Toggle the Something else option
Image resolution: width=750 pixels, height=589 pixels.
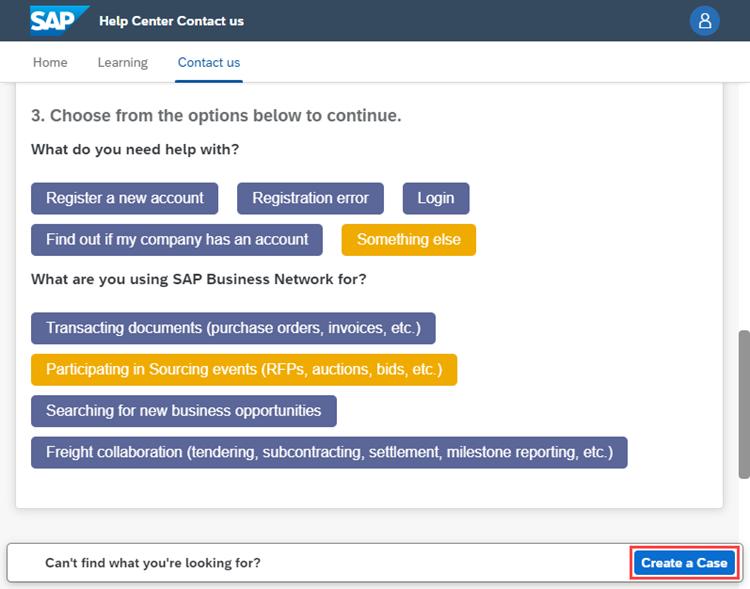pyautogui.click(x=408, y=240)
